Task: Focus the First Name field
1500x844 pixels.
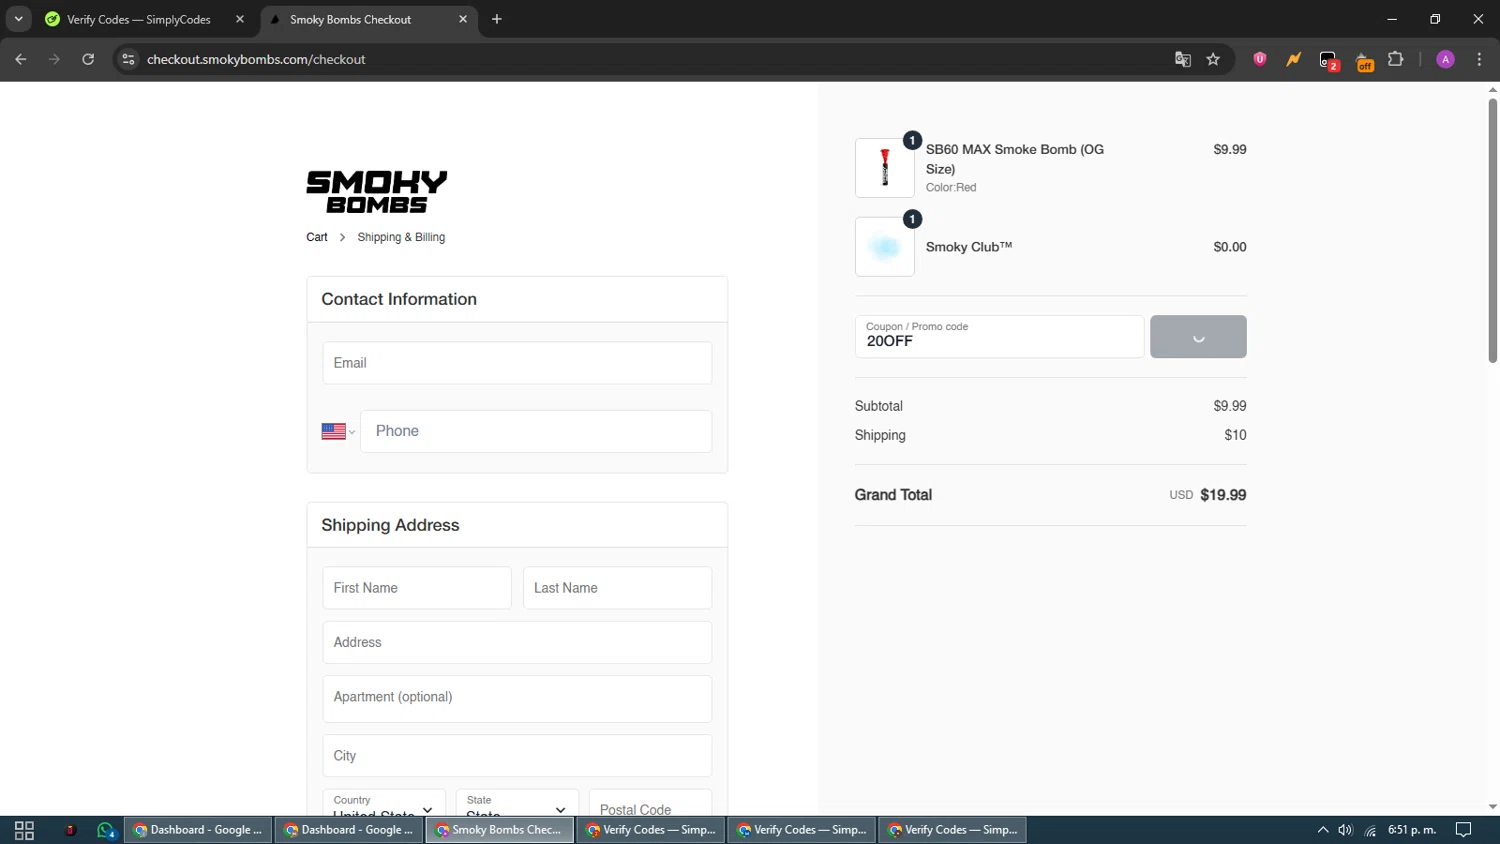Action: pos(417,588)
